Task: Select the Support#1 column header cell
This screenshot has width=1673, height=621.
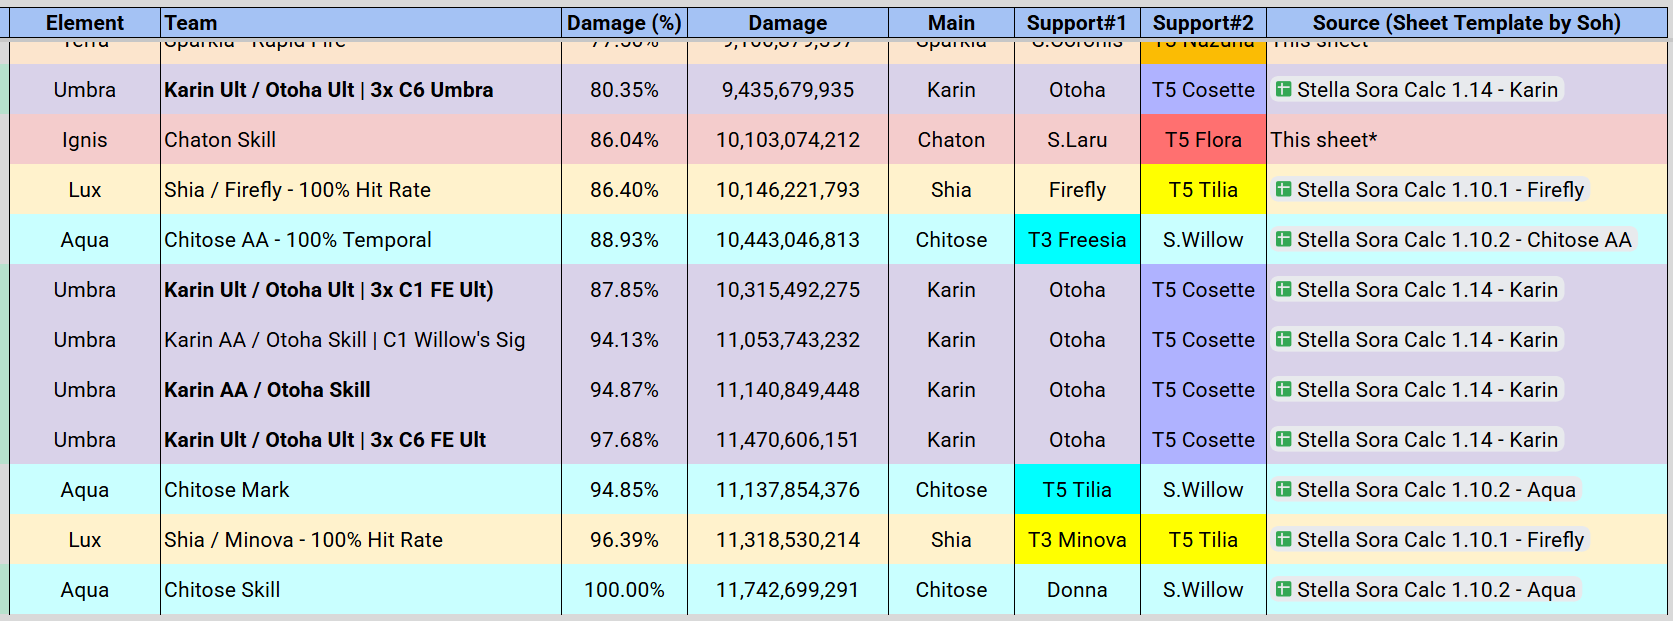Action: pyautogui.click(x=1077, y=23)
